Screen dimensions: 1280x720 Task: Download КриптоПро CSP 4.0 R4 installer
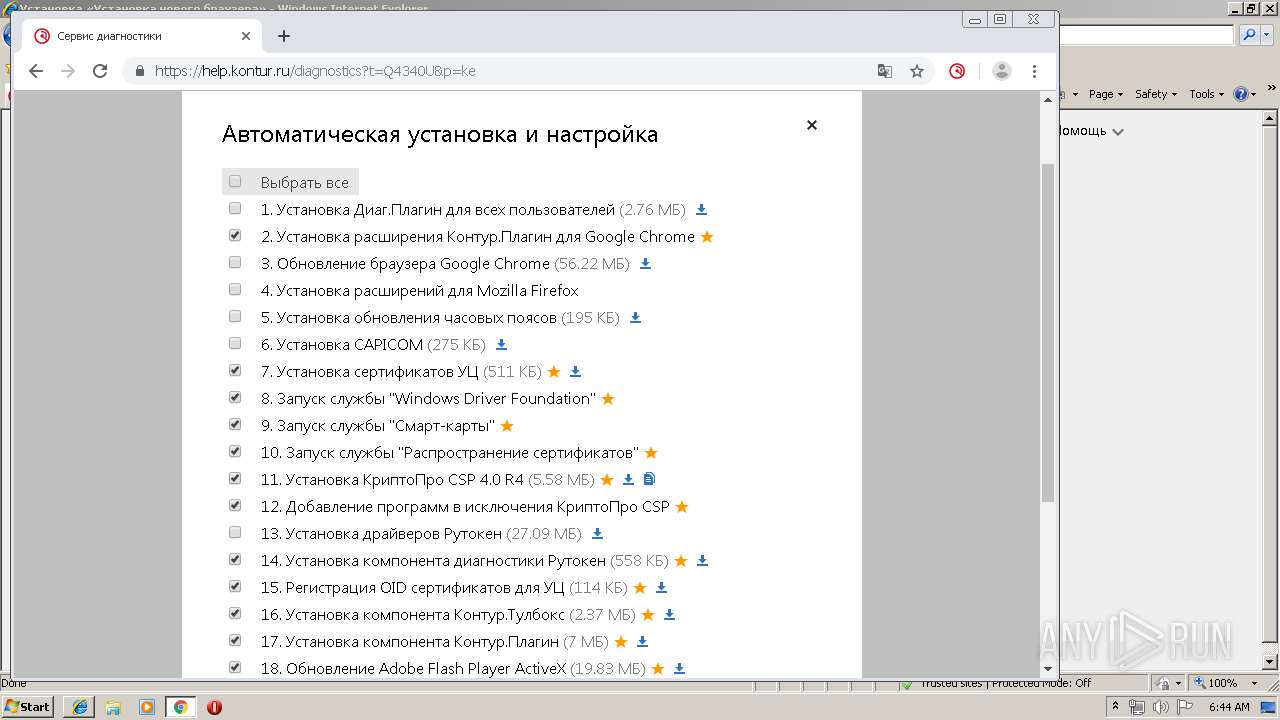[628, 480]
